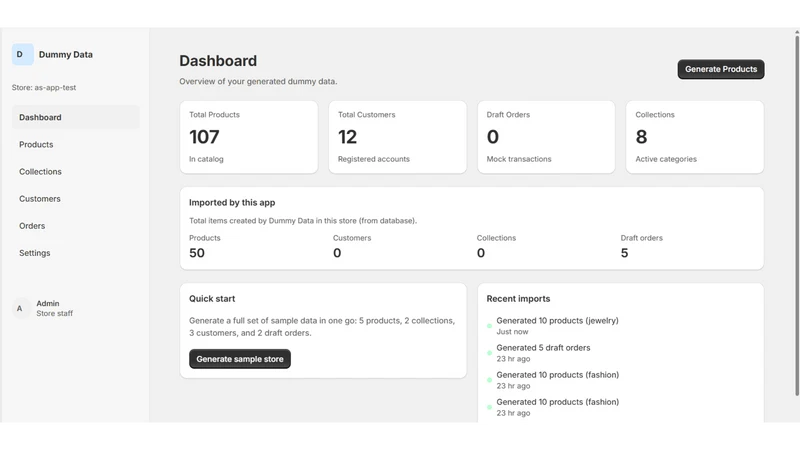800x450 pixels.
Task: Select the Collections stats card
Action: [x=695, y=137]
